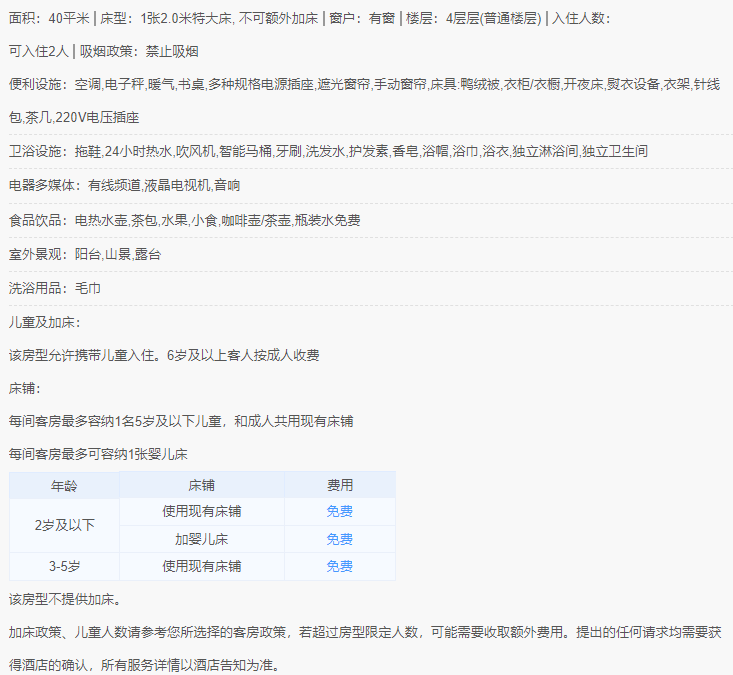
Task: Click the 2岁及以下 age cell
Action: (x=65, y=525)
